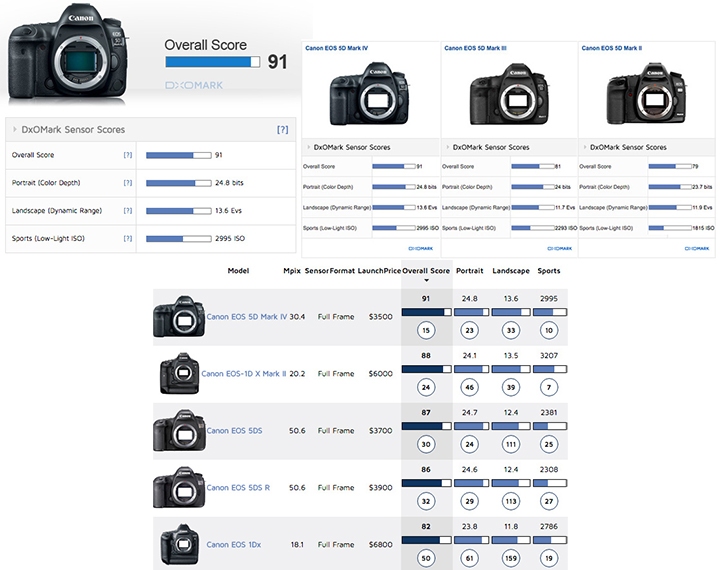Open the Canon EOS 5D Mark III card title
Viewport: 720px width, 570px height.
pyautogui.click(x=475, y=48)
